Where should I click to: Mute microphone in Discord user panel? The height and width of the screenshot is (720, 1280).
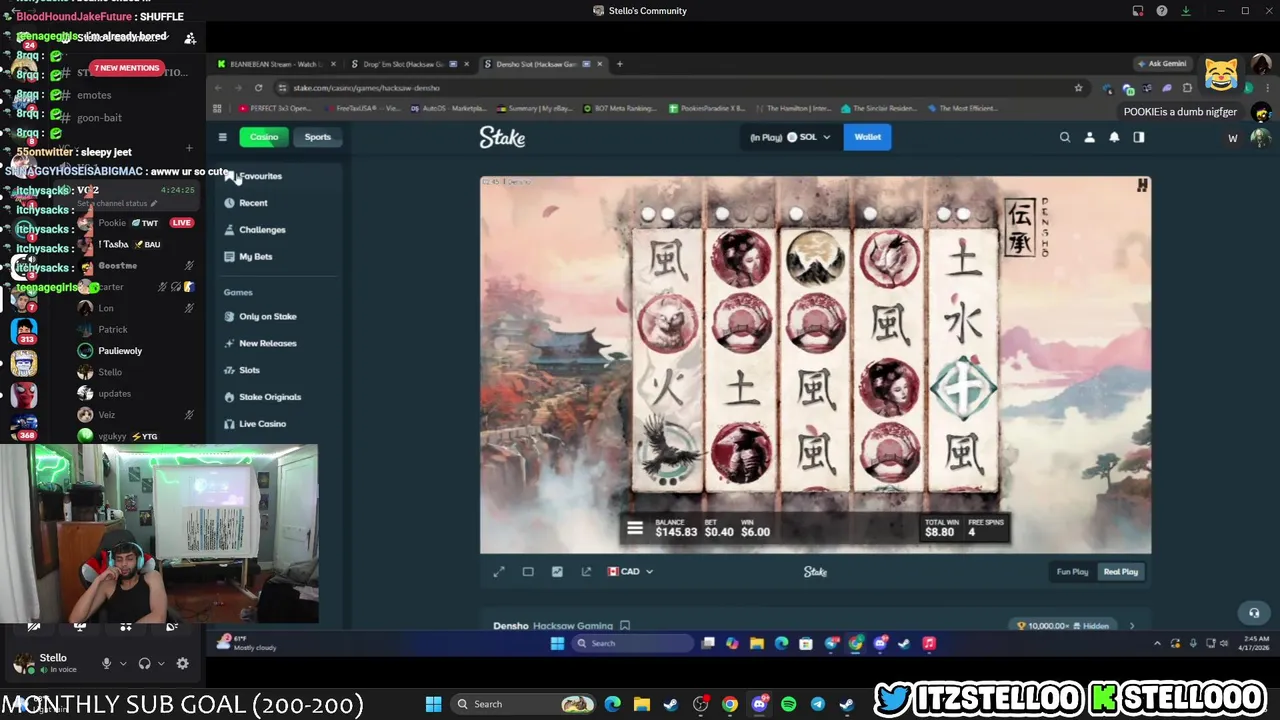click(x=106, y=663)
